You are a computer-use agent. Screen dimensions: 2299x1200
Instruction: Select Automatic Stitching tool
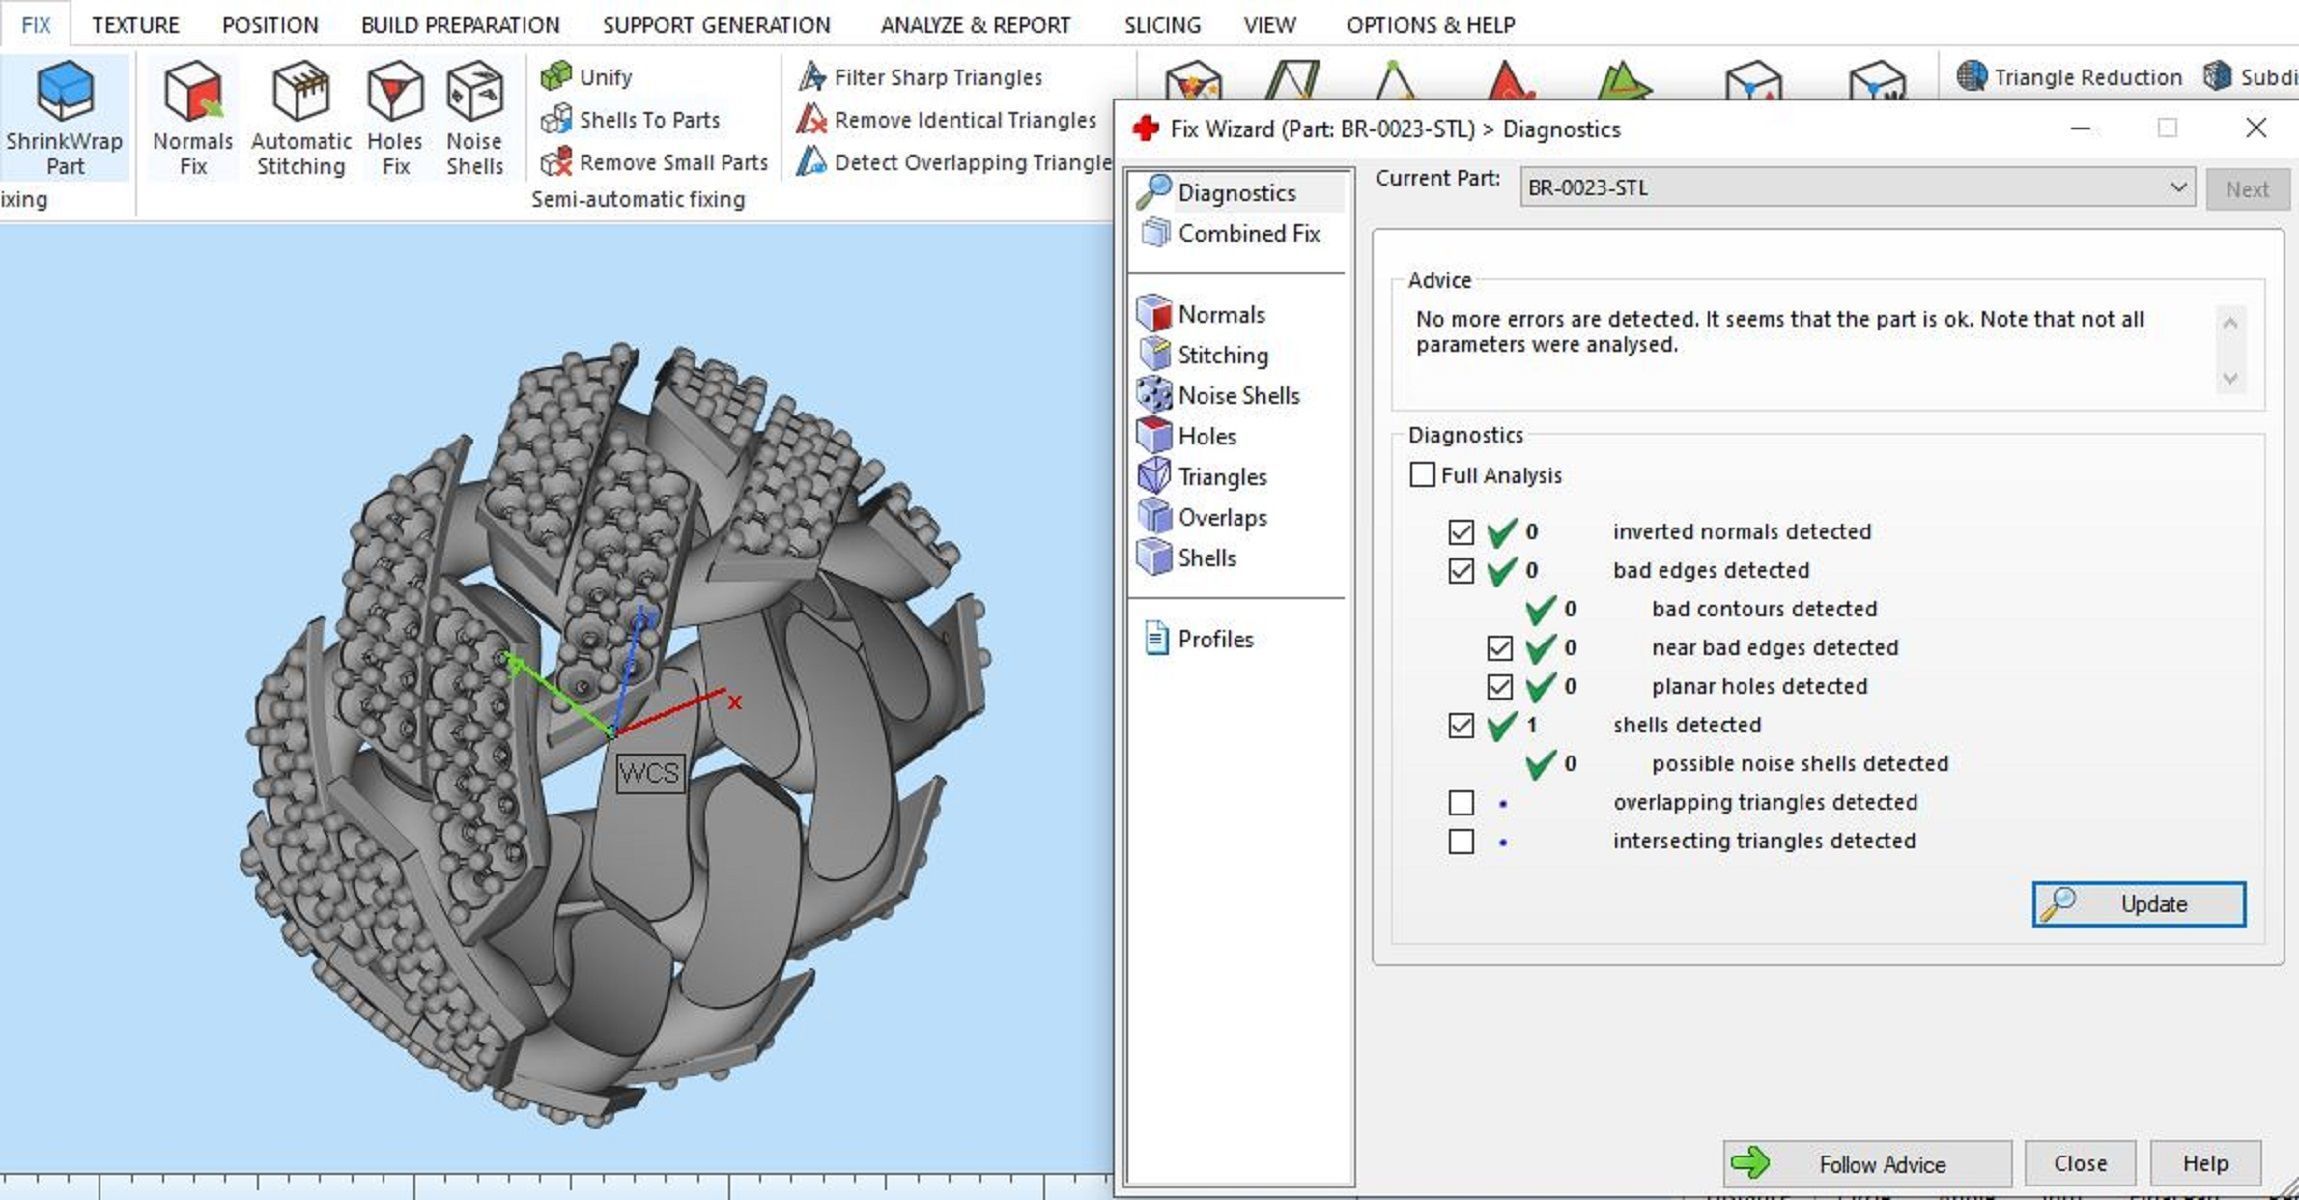click(300, 92)
